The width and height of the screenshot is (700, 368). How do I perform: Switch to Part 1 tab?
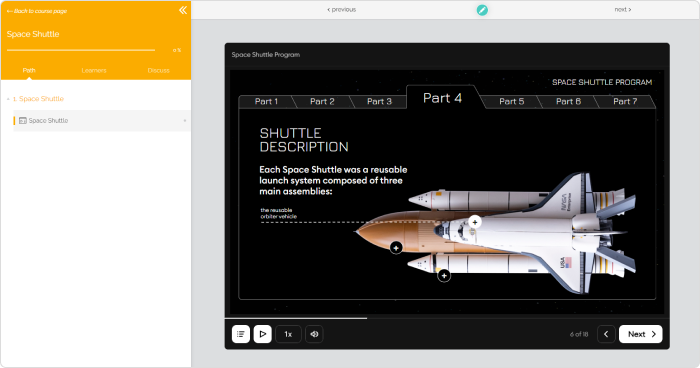267,101
